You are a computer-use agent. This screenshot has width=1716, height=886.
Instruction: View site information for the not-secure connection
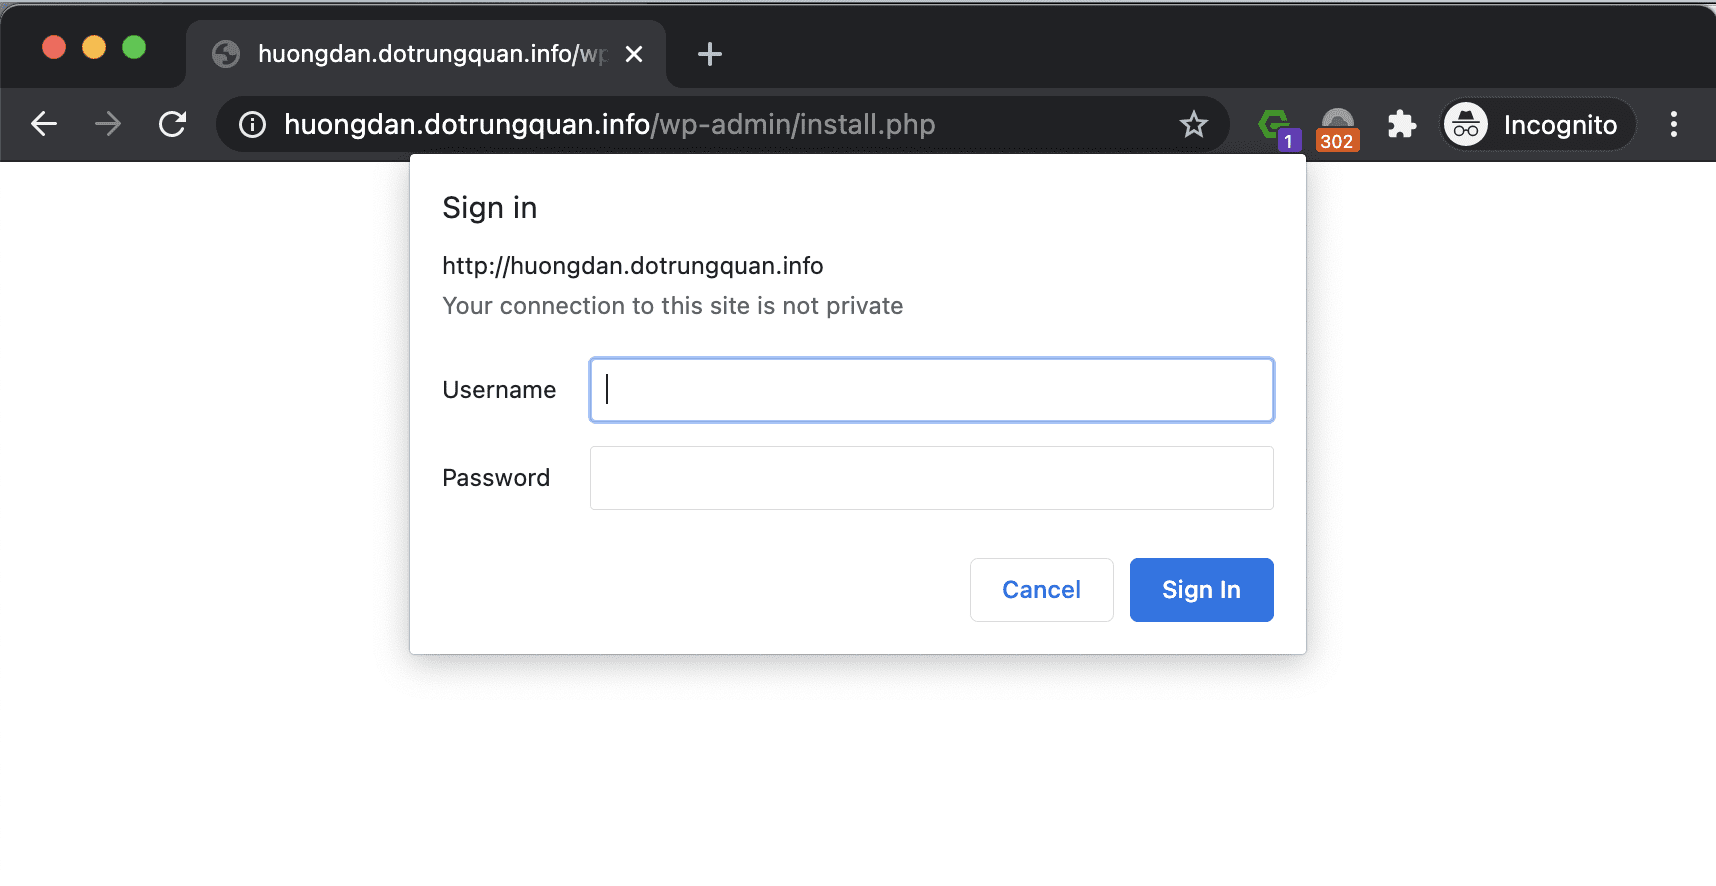[252, 124]
